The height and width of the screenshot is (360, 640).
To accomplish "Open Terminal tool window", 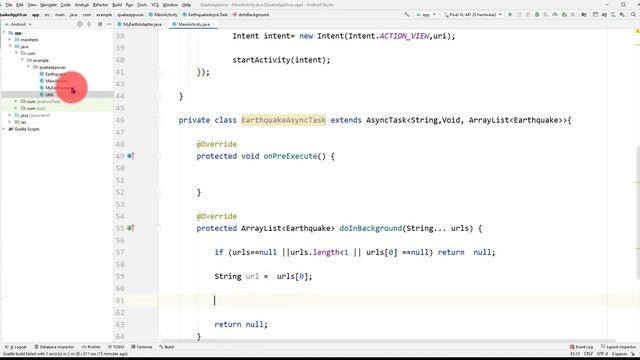I will 142,347.
